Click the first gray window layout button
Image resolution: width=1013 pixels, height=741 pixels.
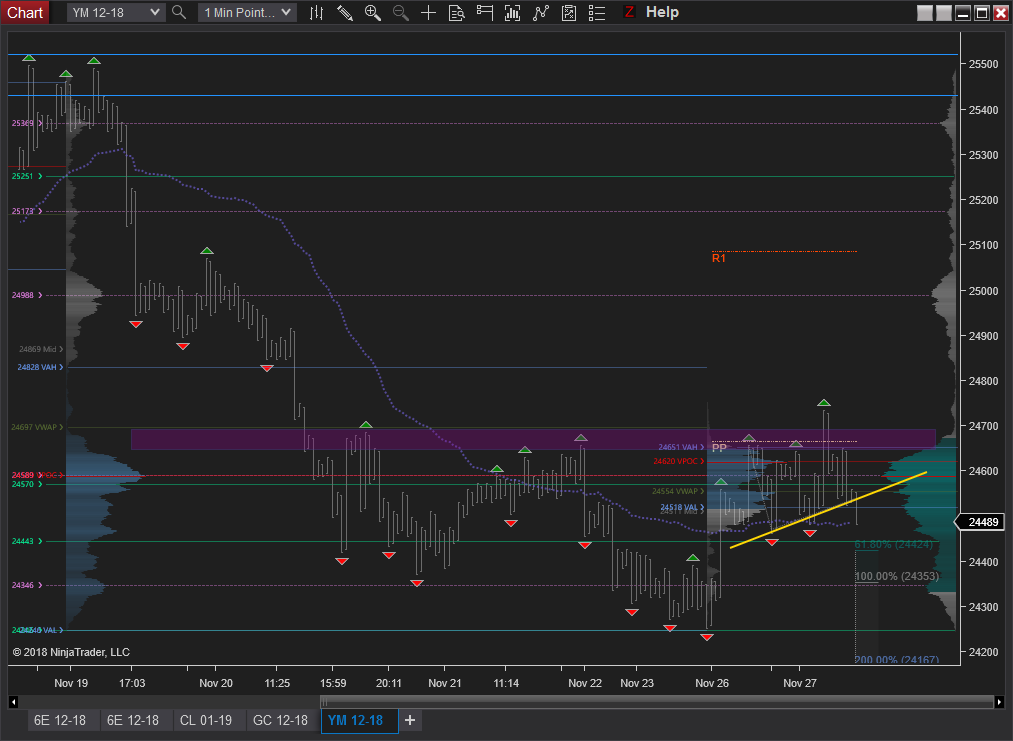coord(925,13)
